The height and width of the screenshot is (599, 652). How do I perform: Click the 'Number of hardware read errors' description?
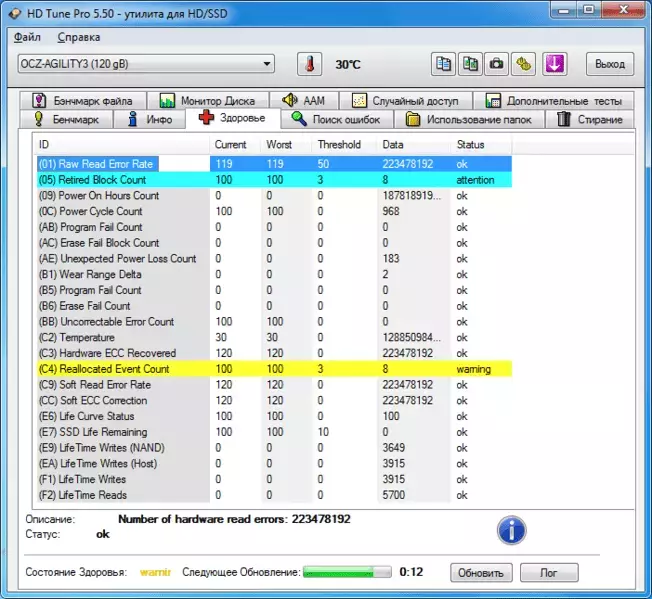point(235,519)
